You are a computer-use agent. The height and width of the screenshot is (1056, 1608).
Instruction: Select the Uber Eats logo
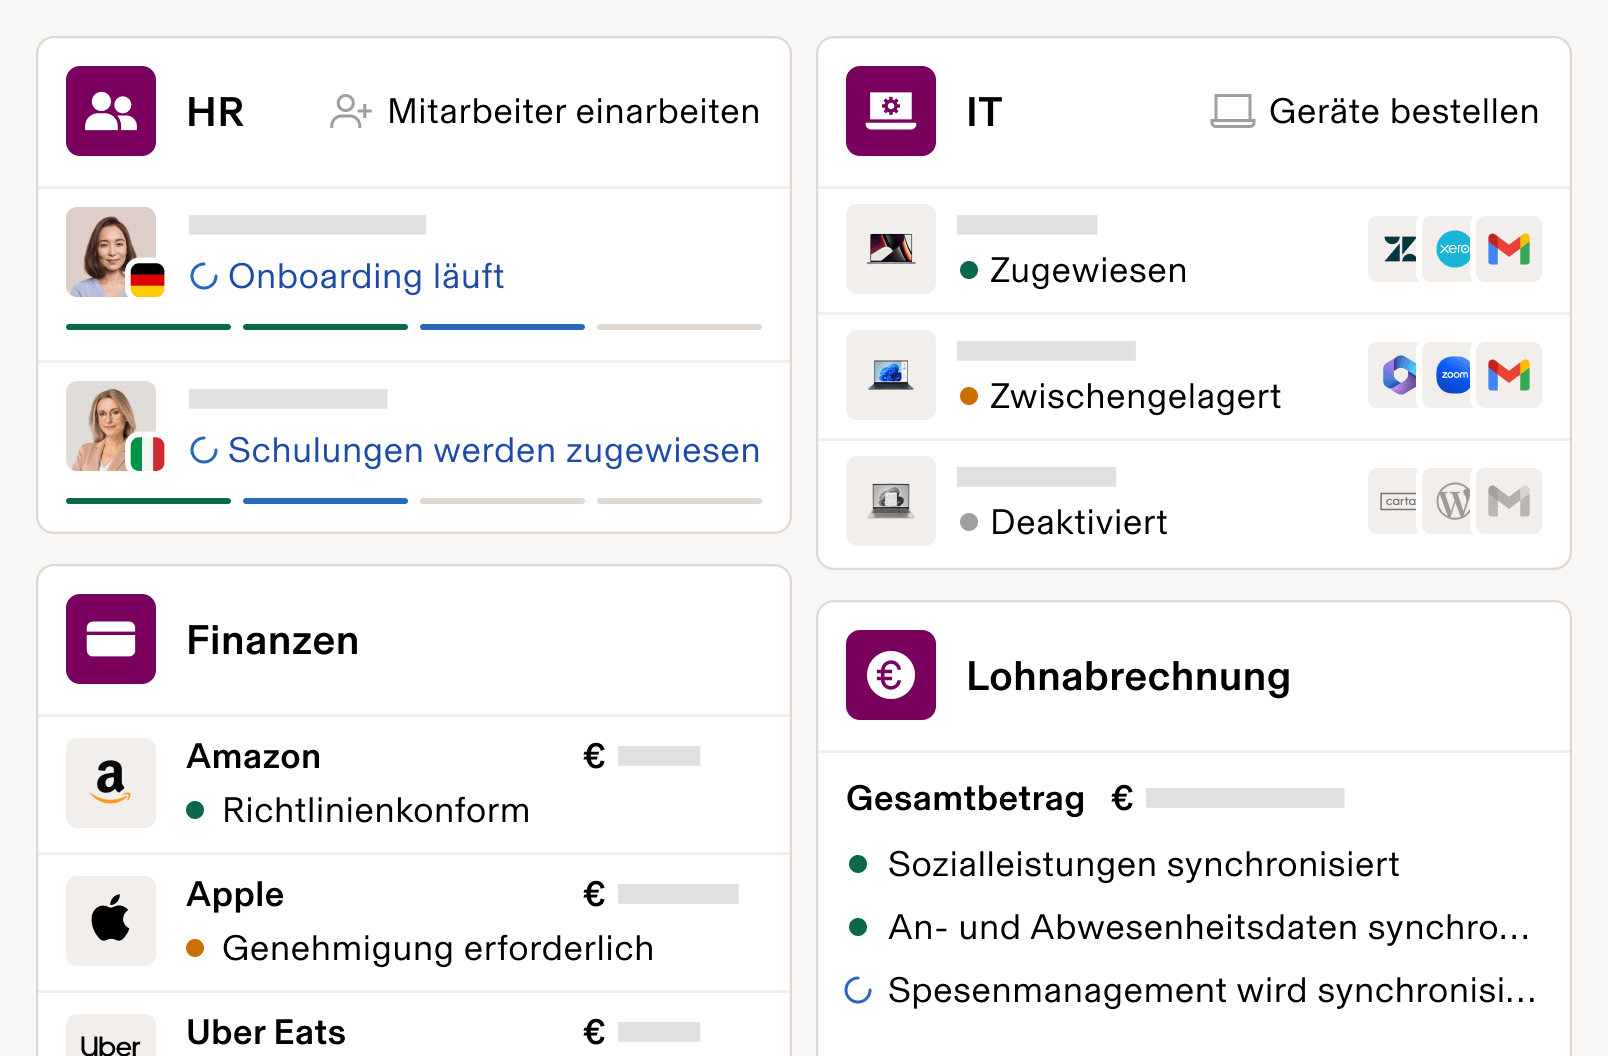point(110,1043)
